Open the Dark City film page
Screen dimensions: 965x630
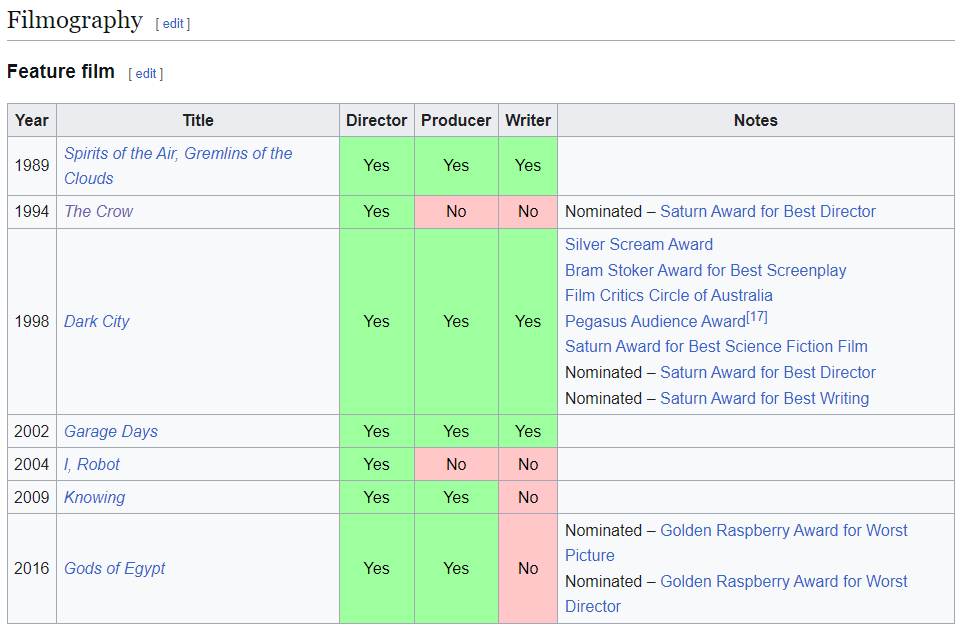point(97,321)
